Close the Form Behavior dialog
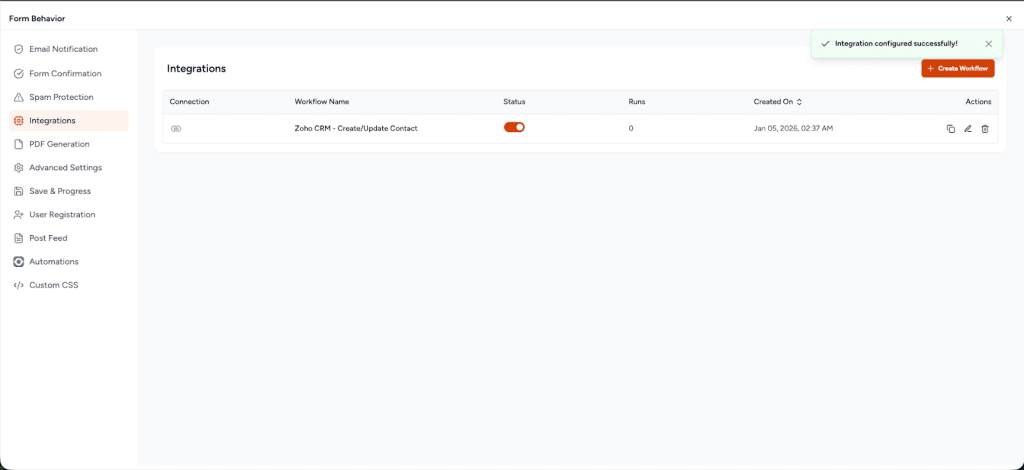1024x470 pixels. point(1008,19)
